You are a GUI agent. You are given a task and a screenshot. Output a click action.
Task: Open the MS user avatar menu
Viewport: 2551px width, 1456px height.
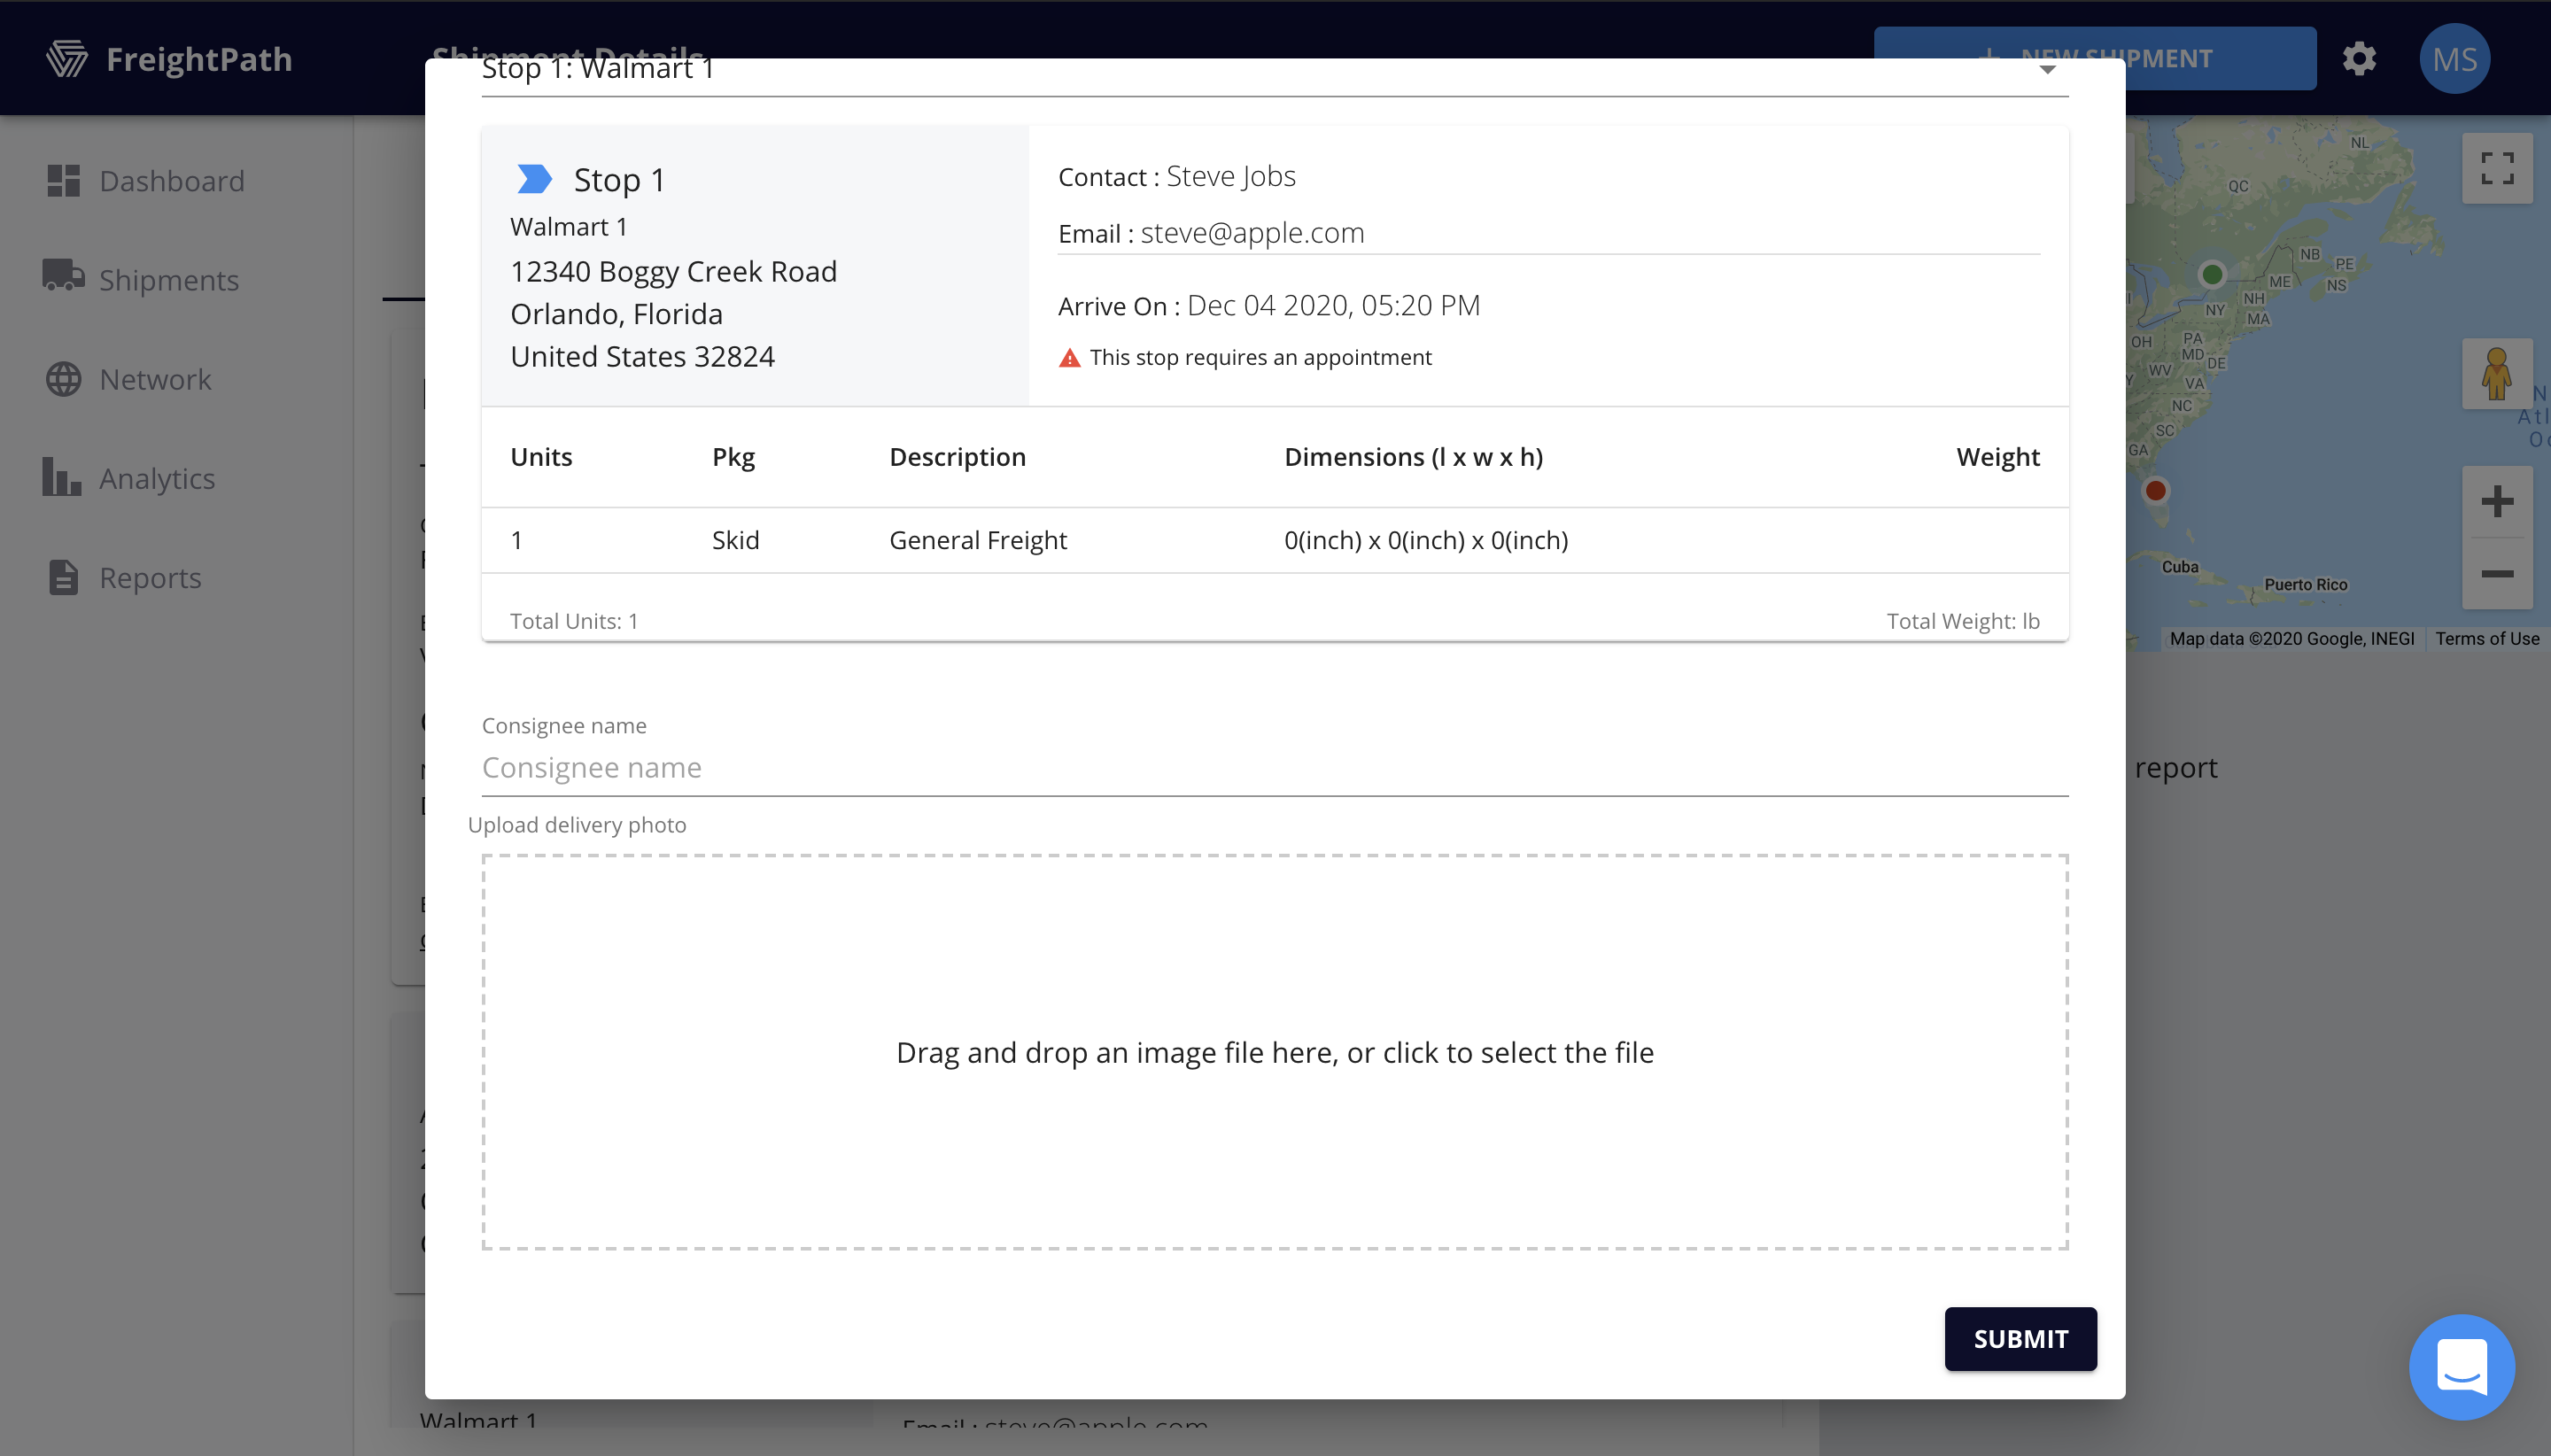[x=2455, y=59]
